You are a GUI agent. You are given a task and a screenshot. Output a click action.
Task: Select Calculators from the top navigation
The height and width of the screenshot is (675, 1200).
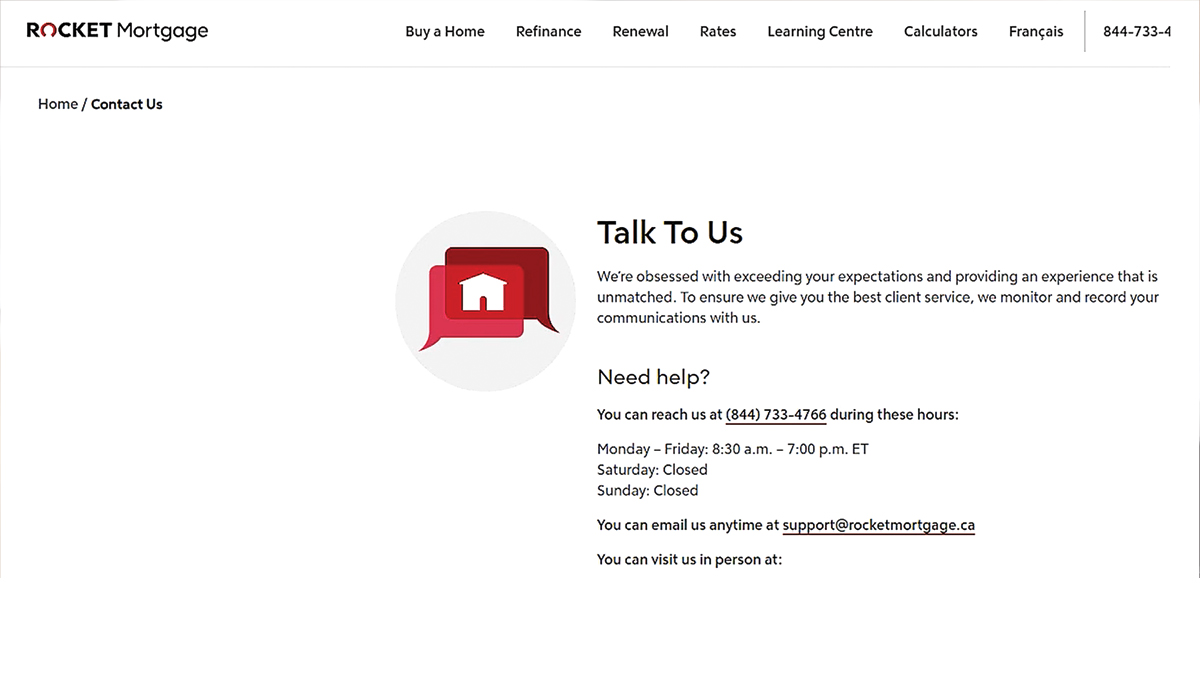click(x=940, y=32)
